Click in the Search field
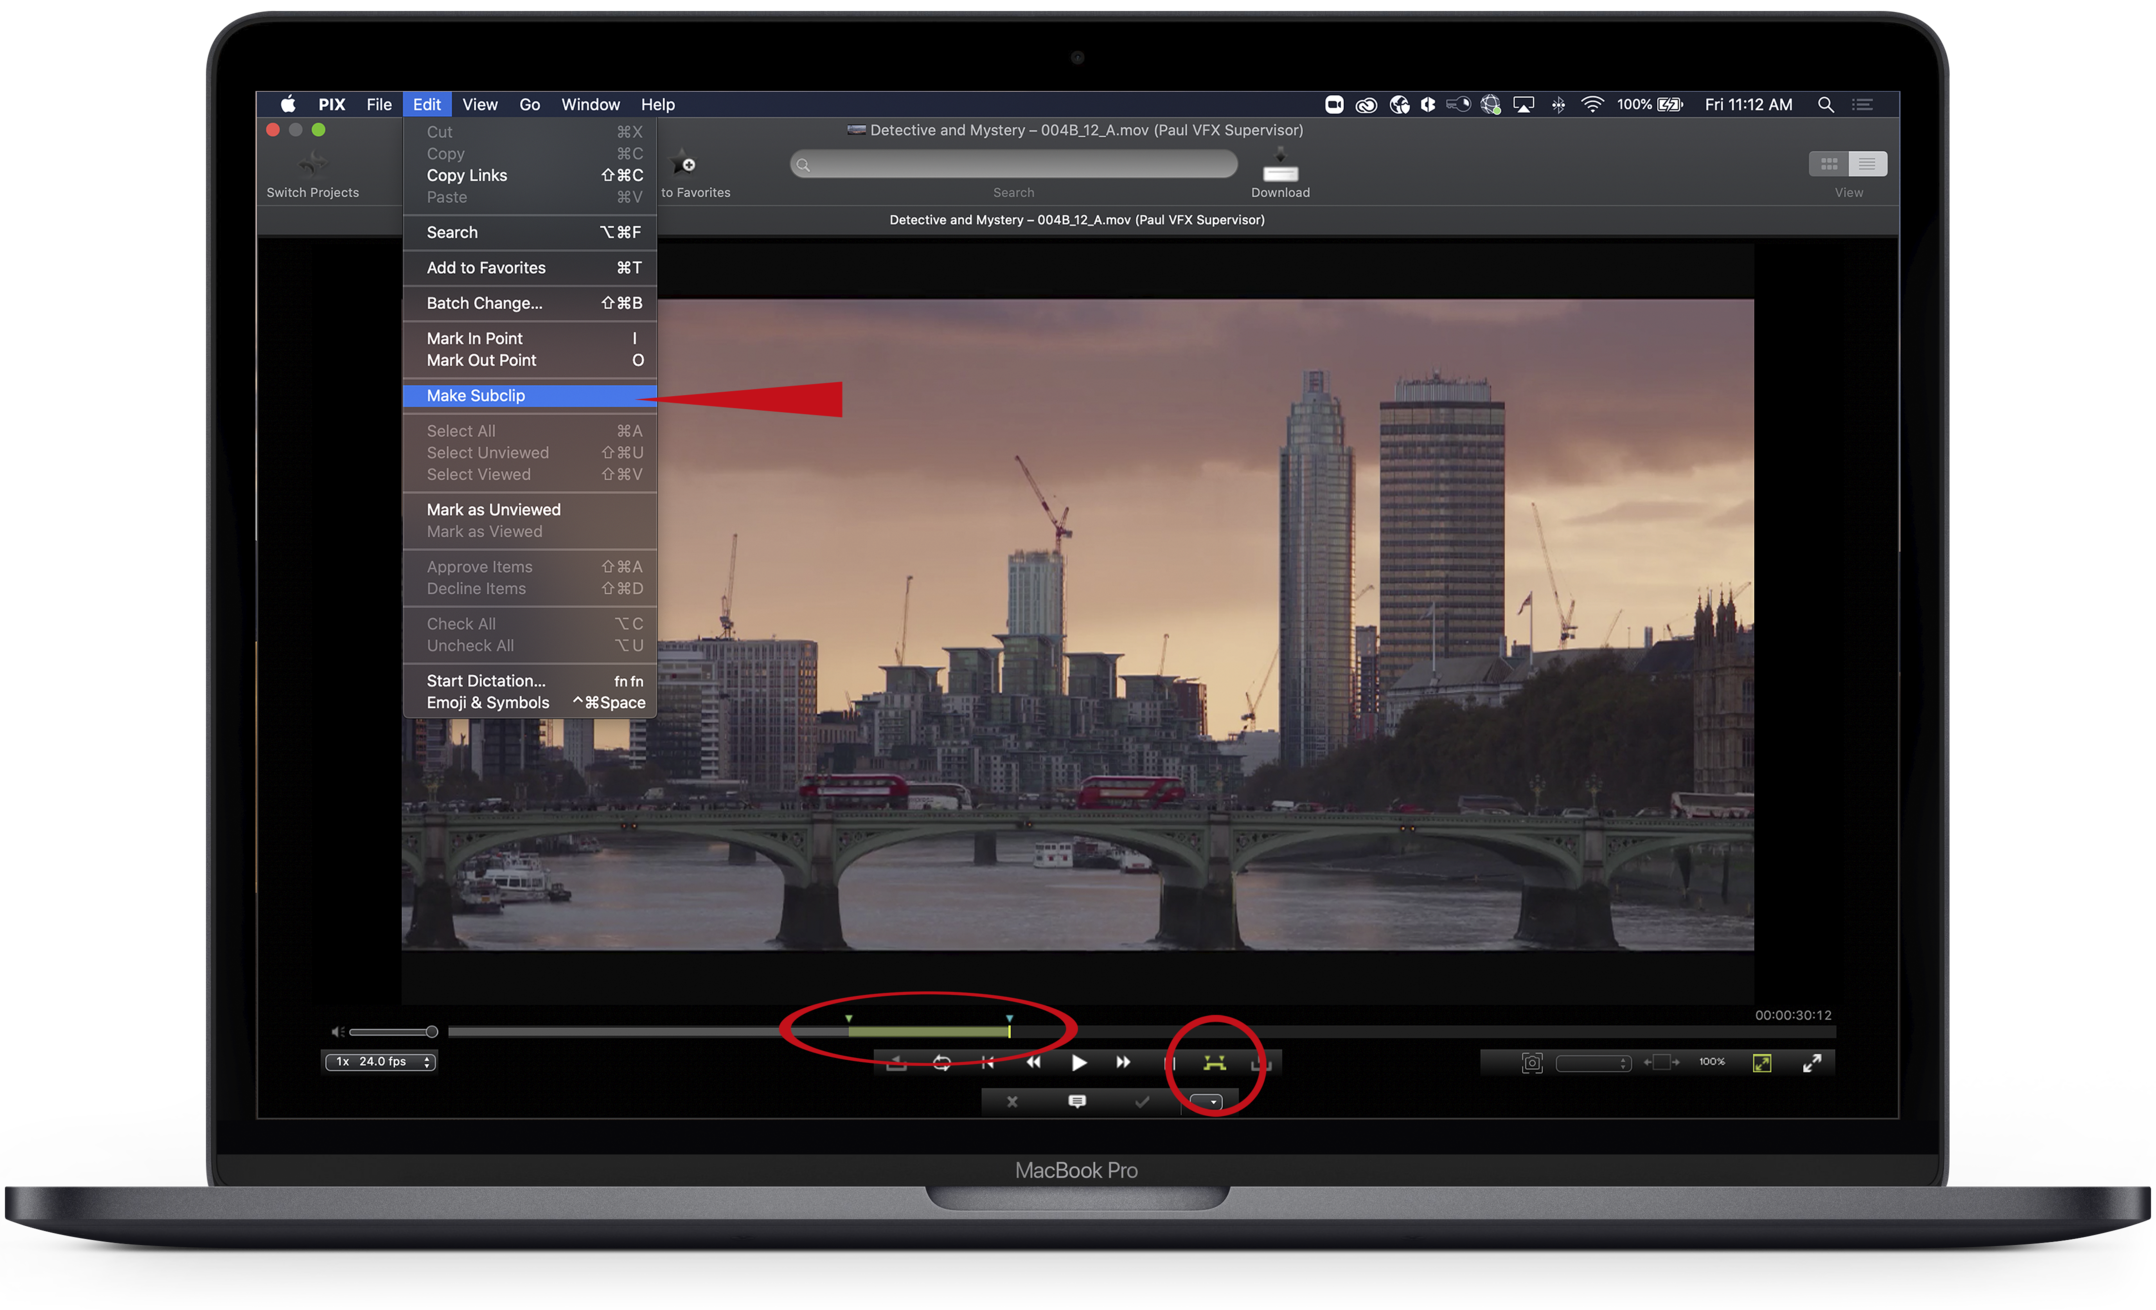2156x1310 pixels. 1012,165
